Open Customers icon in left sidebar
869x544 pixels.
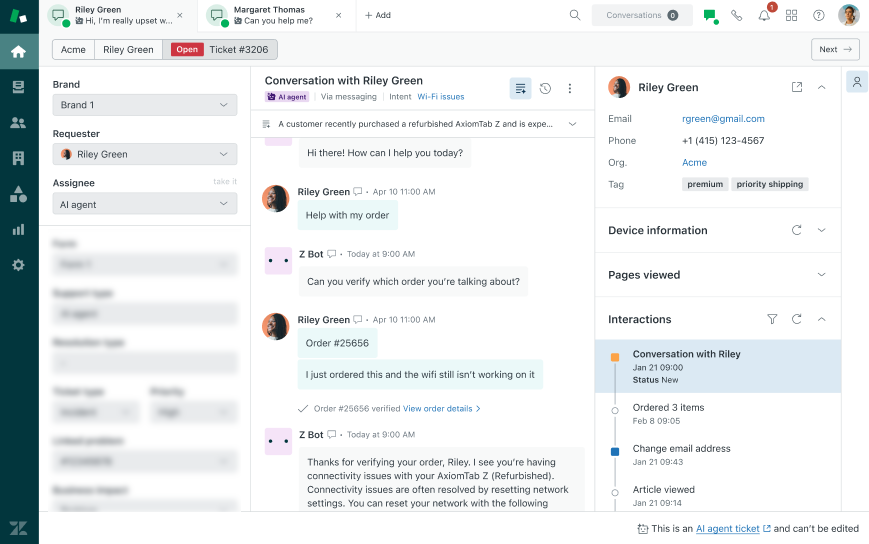click(x=18, y=123)
